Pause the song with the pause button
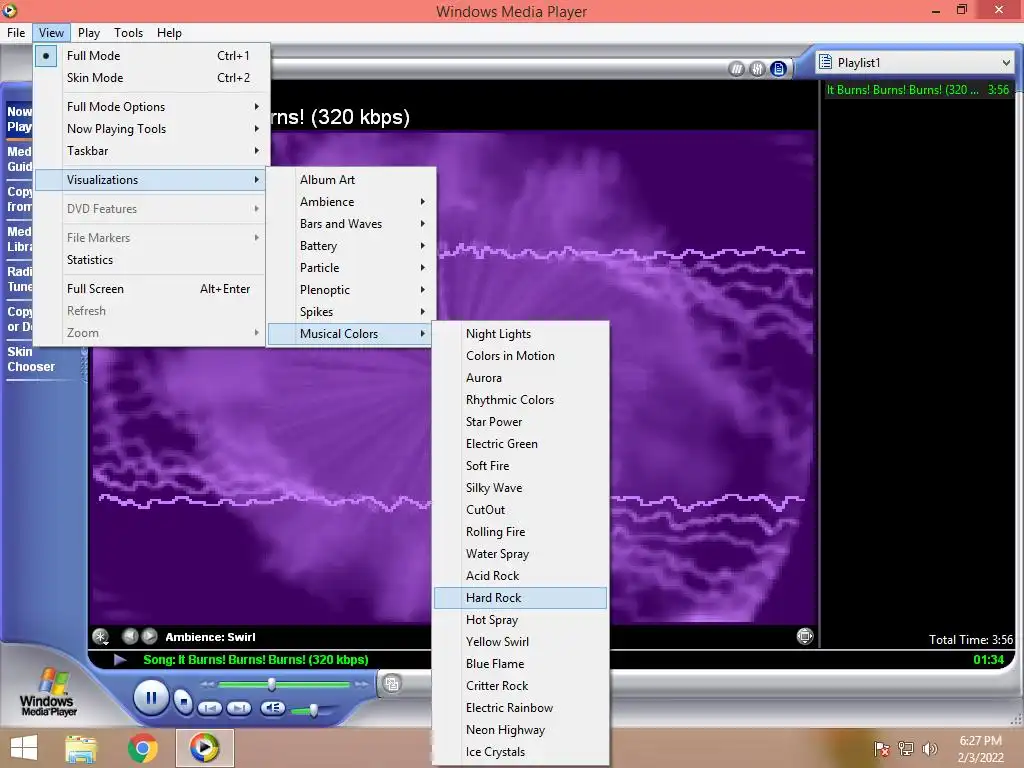This screenshot has height=768, width=1024. point(151,698)
